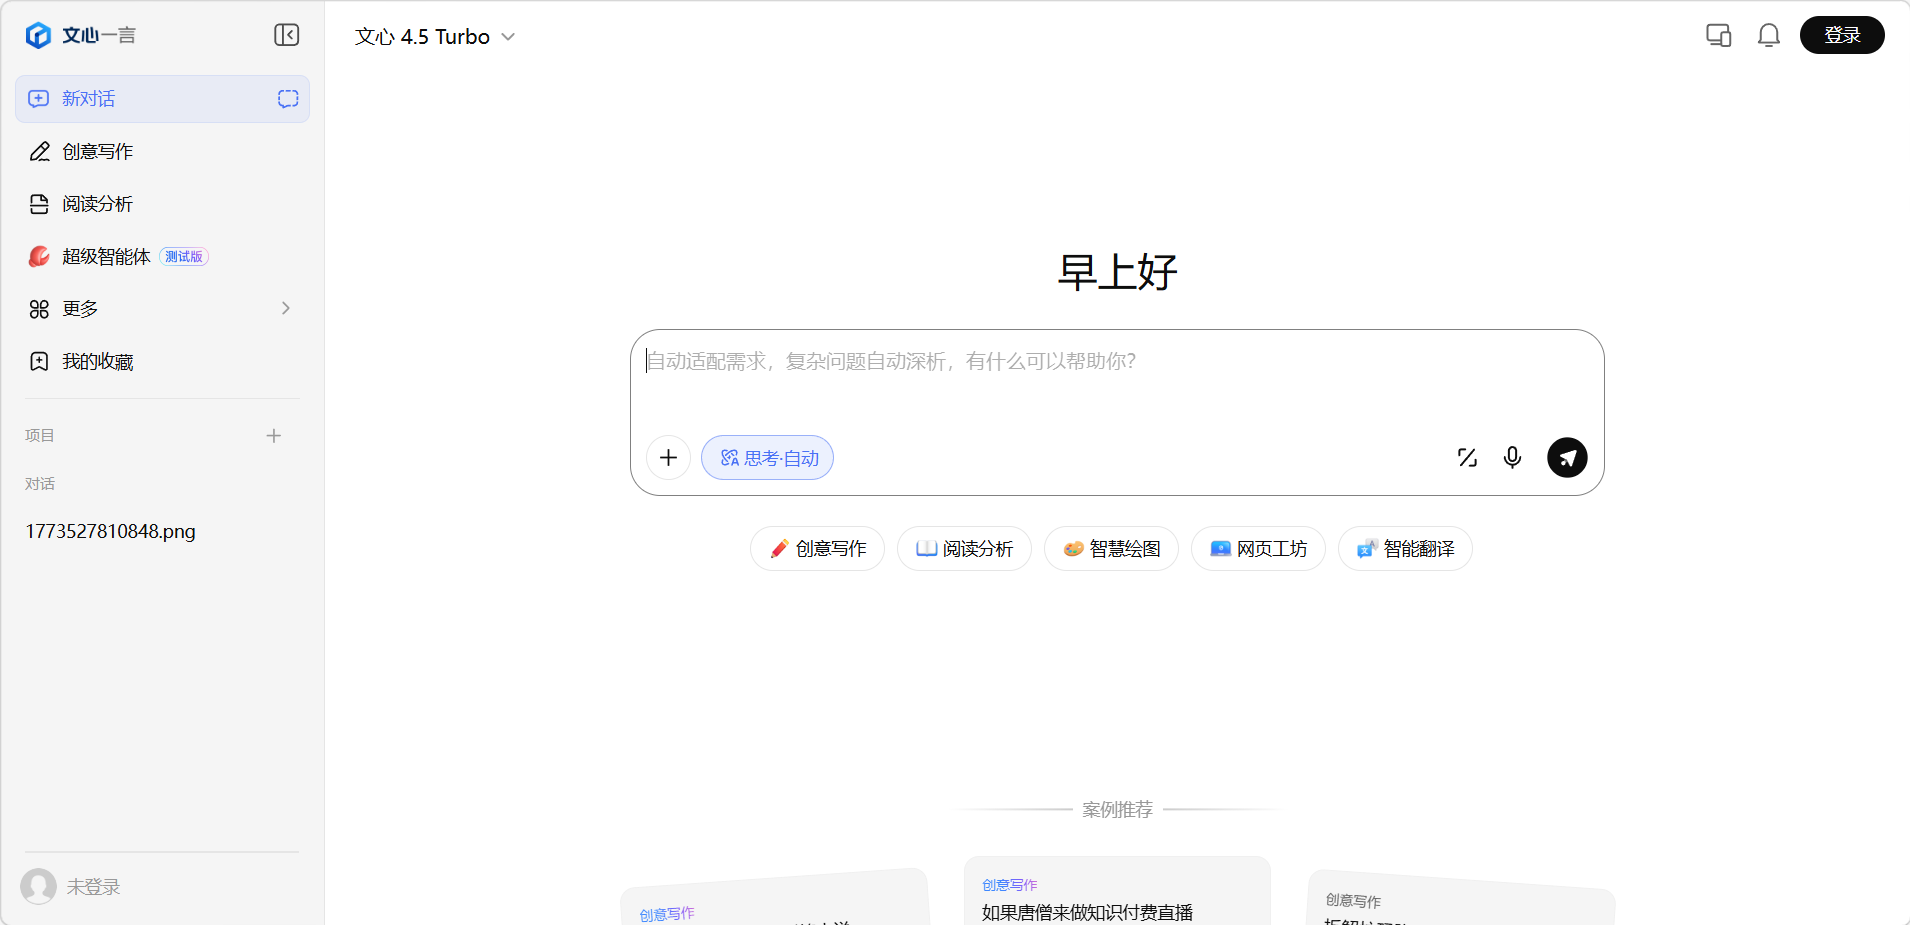The height and width of the screenshot is (925, 1910).
Task: Open the 文心 4.5 Turbo model dropdown
Action: pyautogui.click(x=435, y=37)
